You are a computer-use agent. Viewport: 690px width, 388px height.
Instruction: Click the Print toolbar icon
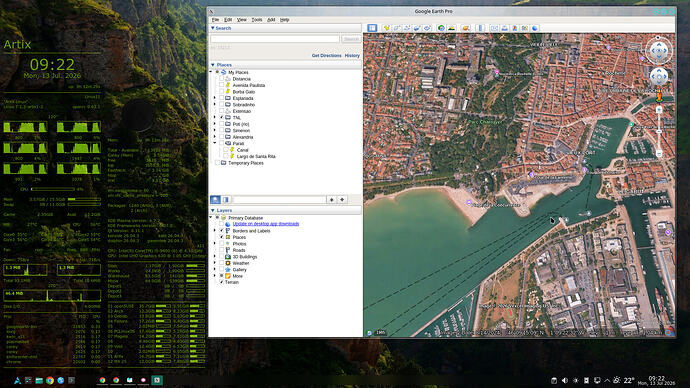point(505,28)
